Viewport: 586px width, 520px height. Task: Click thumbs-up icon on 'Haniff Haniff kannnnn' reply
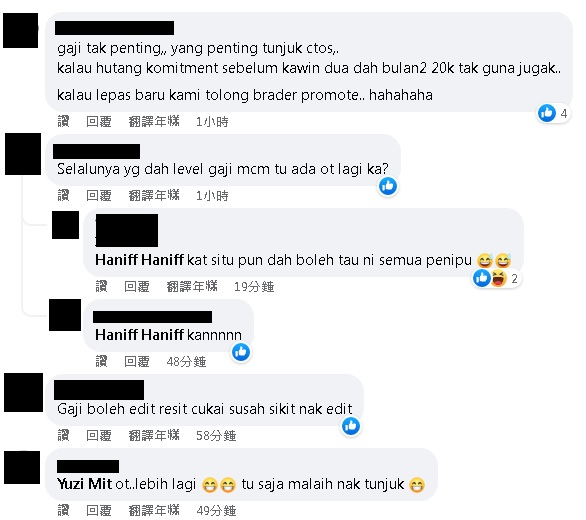pyautogui.click(x=241, y=352)
